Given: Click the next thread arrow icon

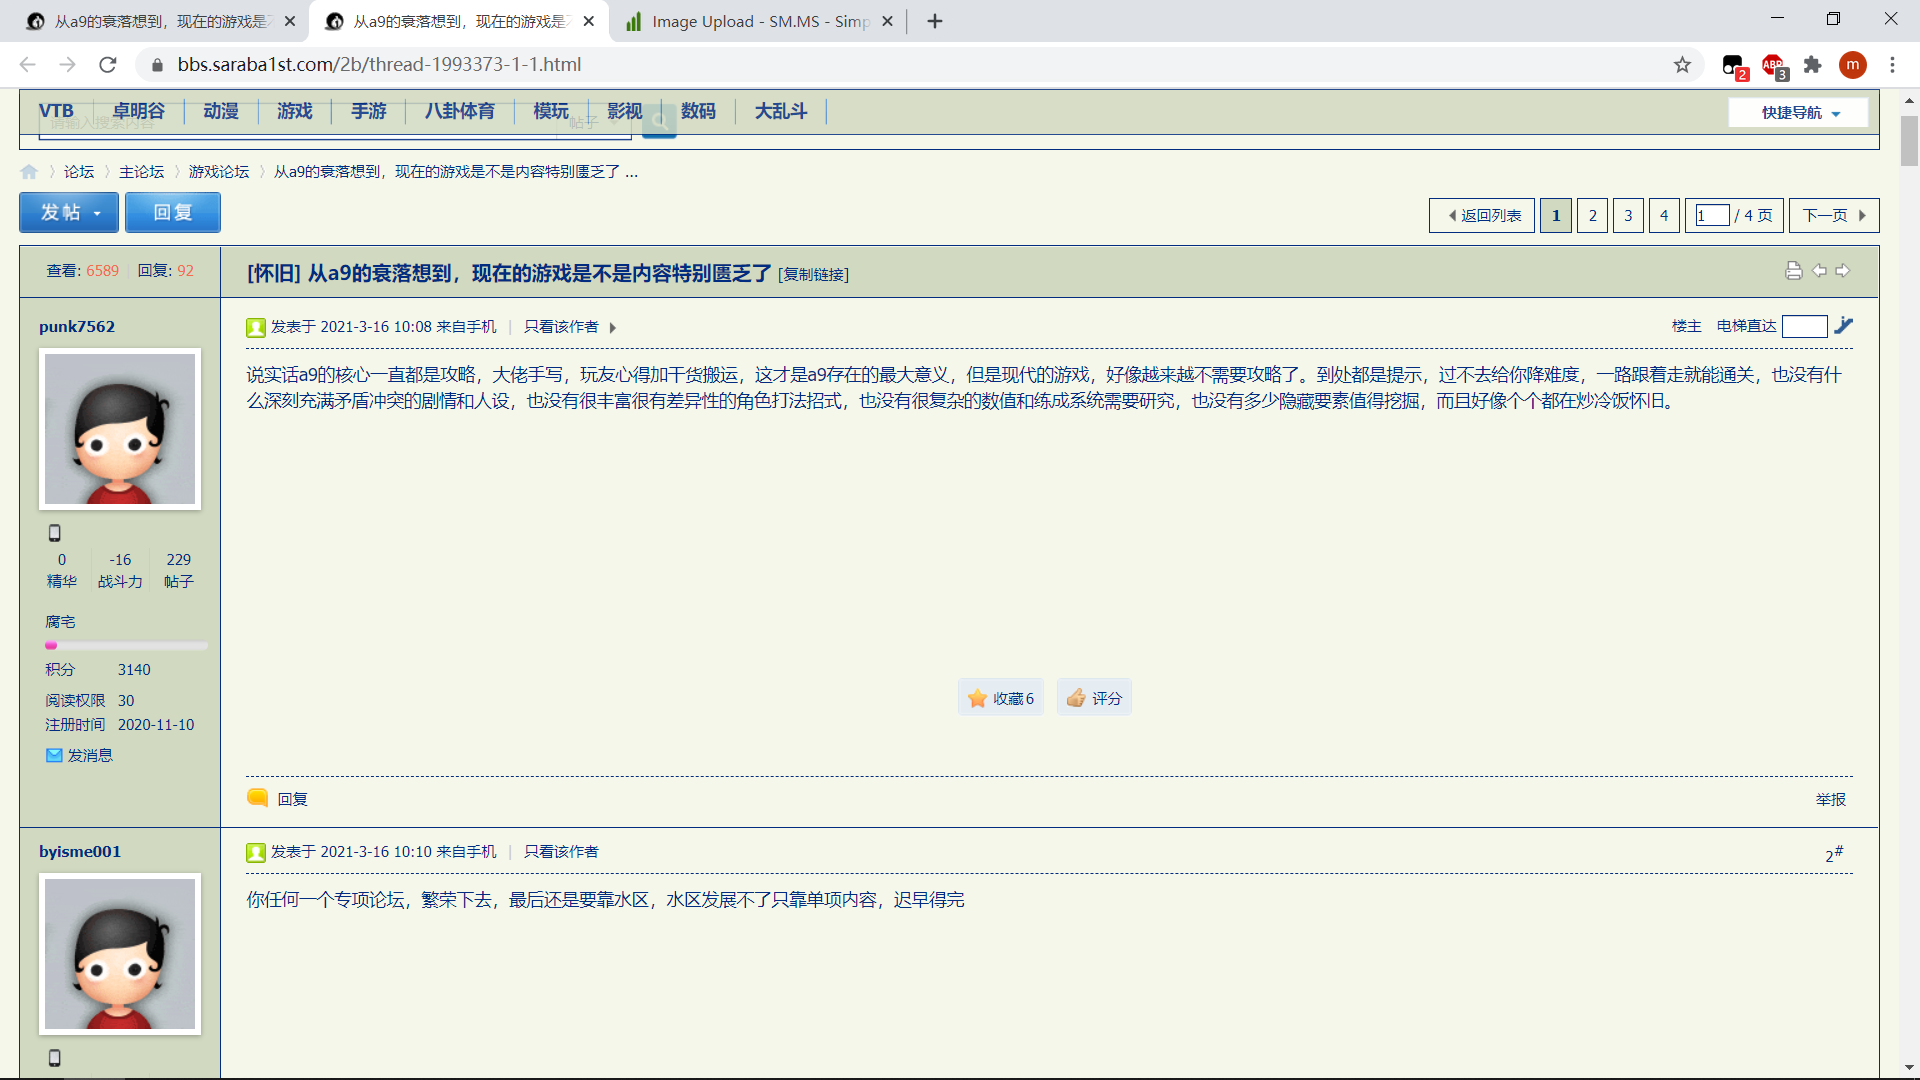Looking at the screenshot, I should click(x=1843, y=271).
